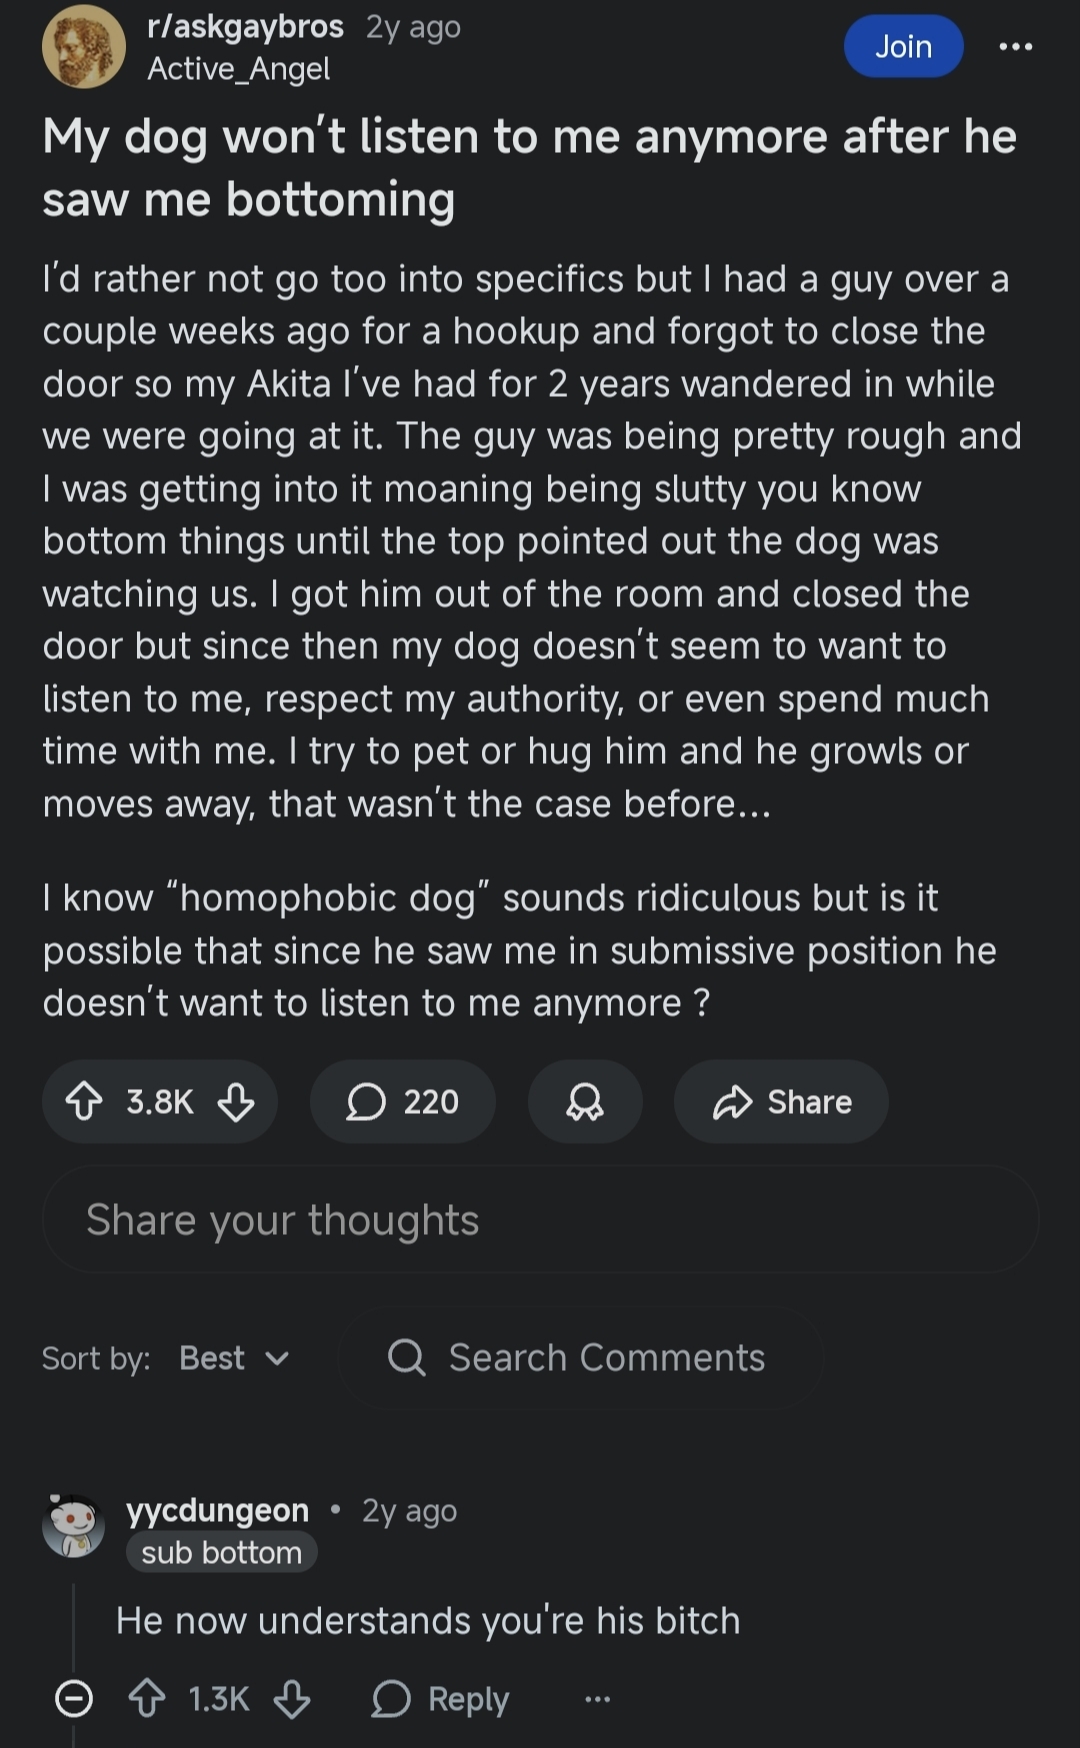1080x1748 pixels.
Task: Open more options for yycdungeon's comment
Action: pos(597,1699)
